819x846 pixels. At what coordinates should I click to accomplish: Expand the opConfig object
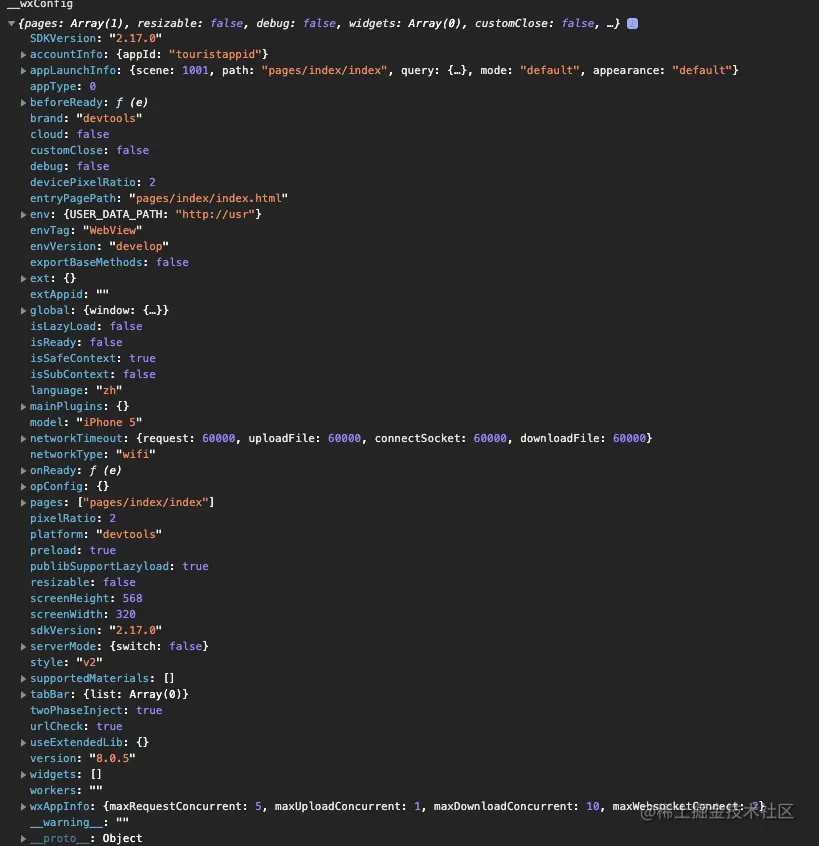(23, 487)
